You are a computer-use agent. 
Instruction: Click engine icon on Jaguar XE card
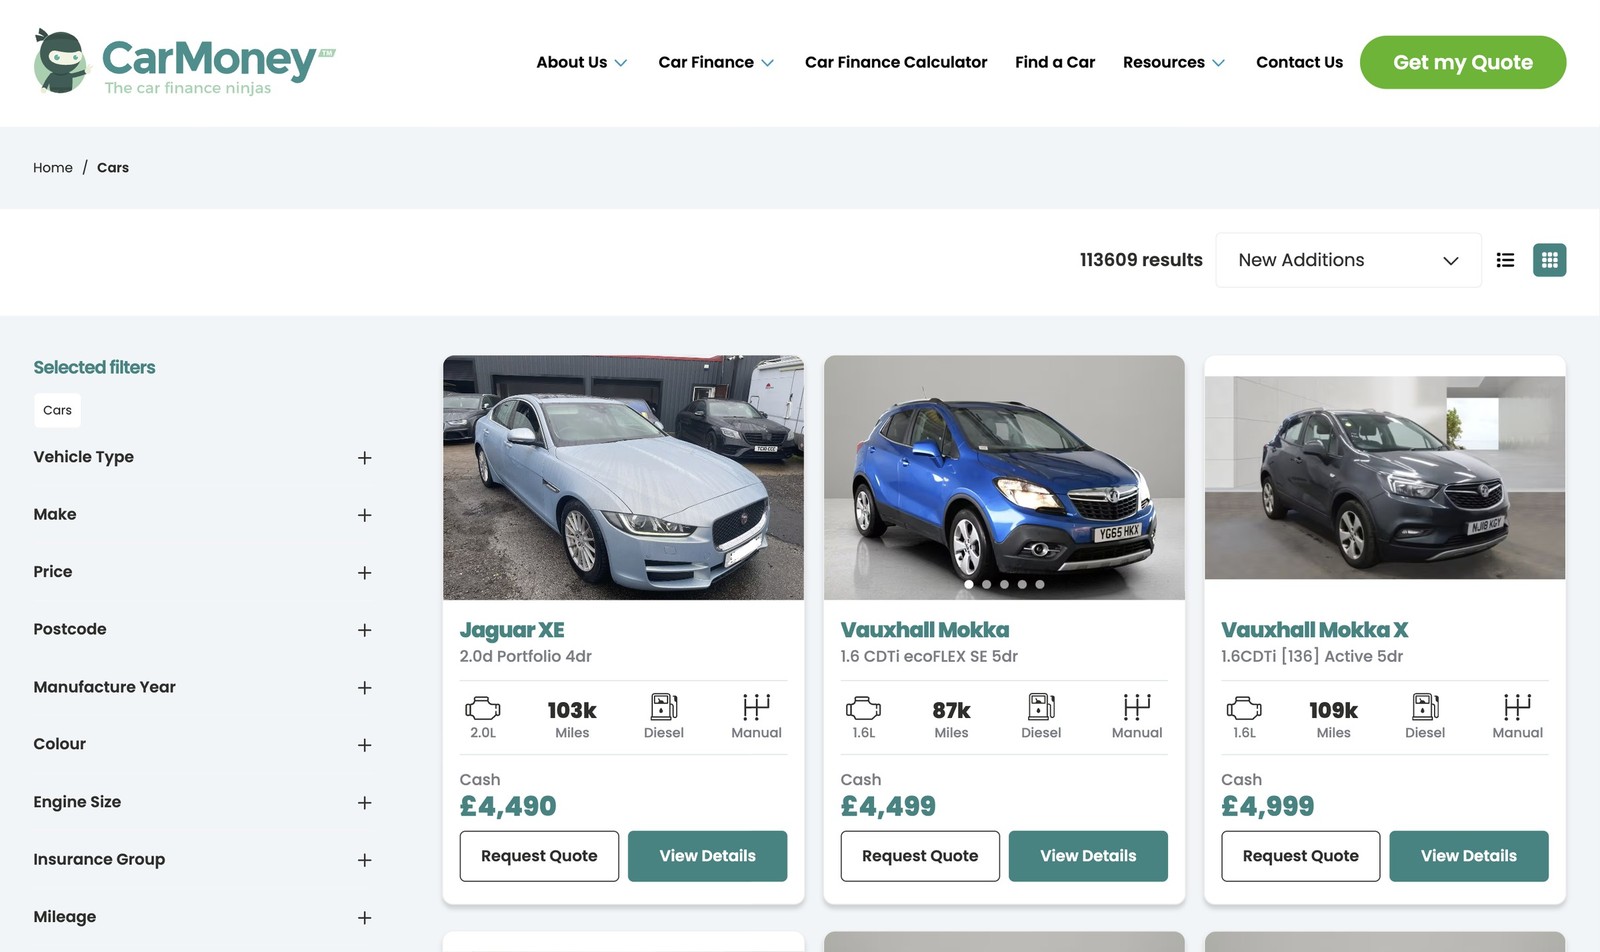(x=483, y=708)
